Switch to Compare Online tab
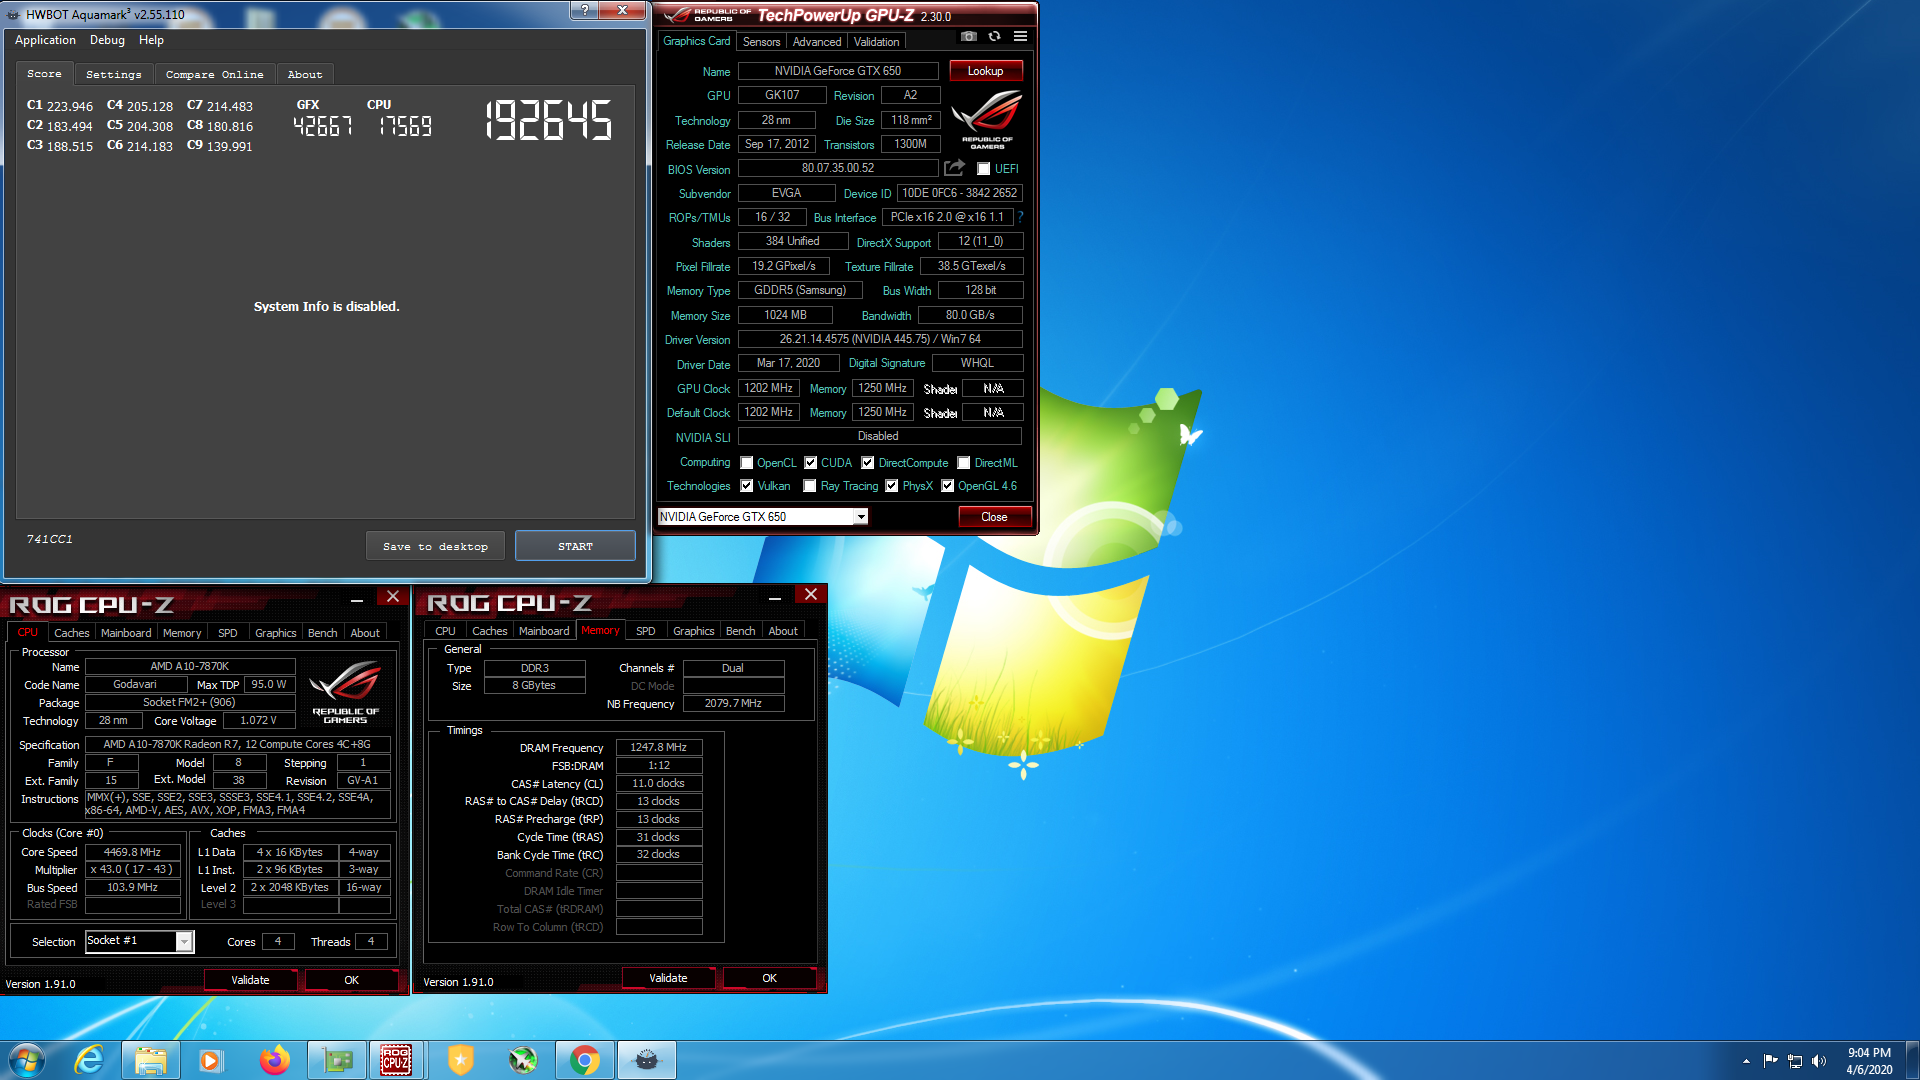 coord(214,75)
